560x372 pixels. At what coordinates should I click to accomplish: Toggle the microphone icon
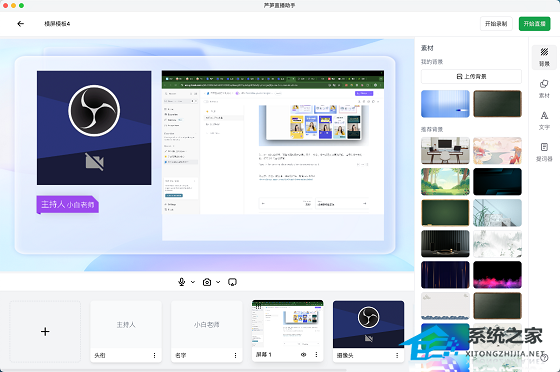tap(182, 282)
